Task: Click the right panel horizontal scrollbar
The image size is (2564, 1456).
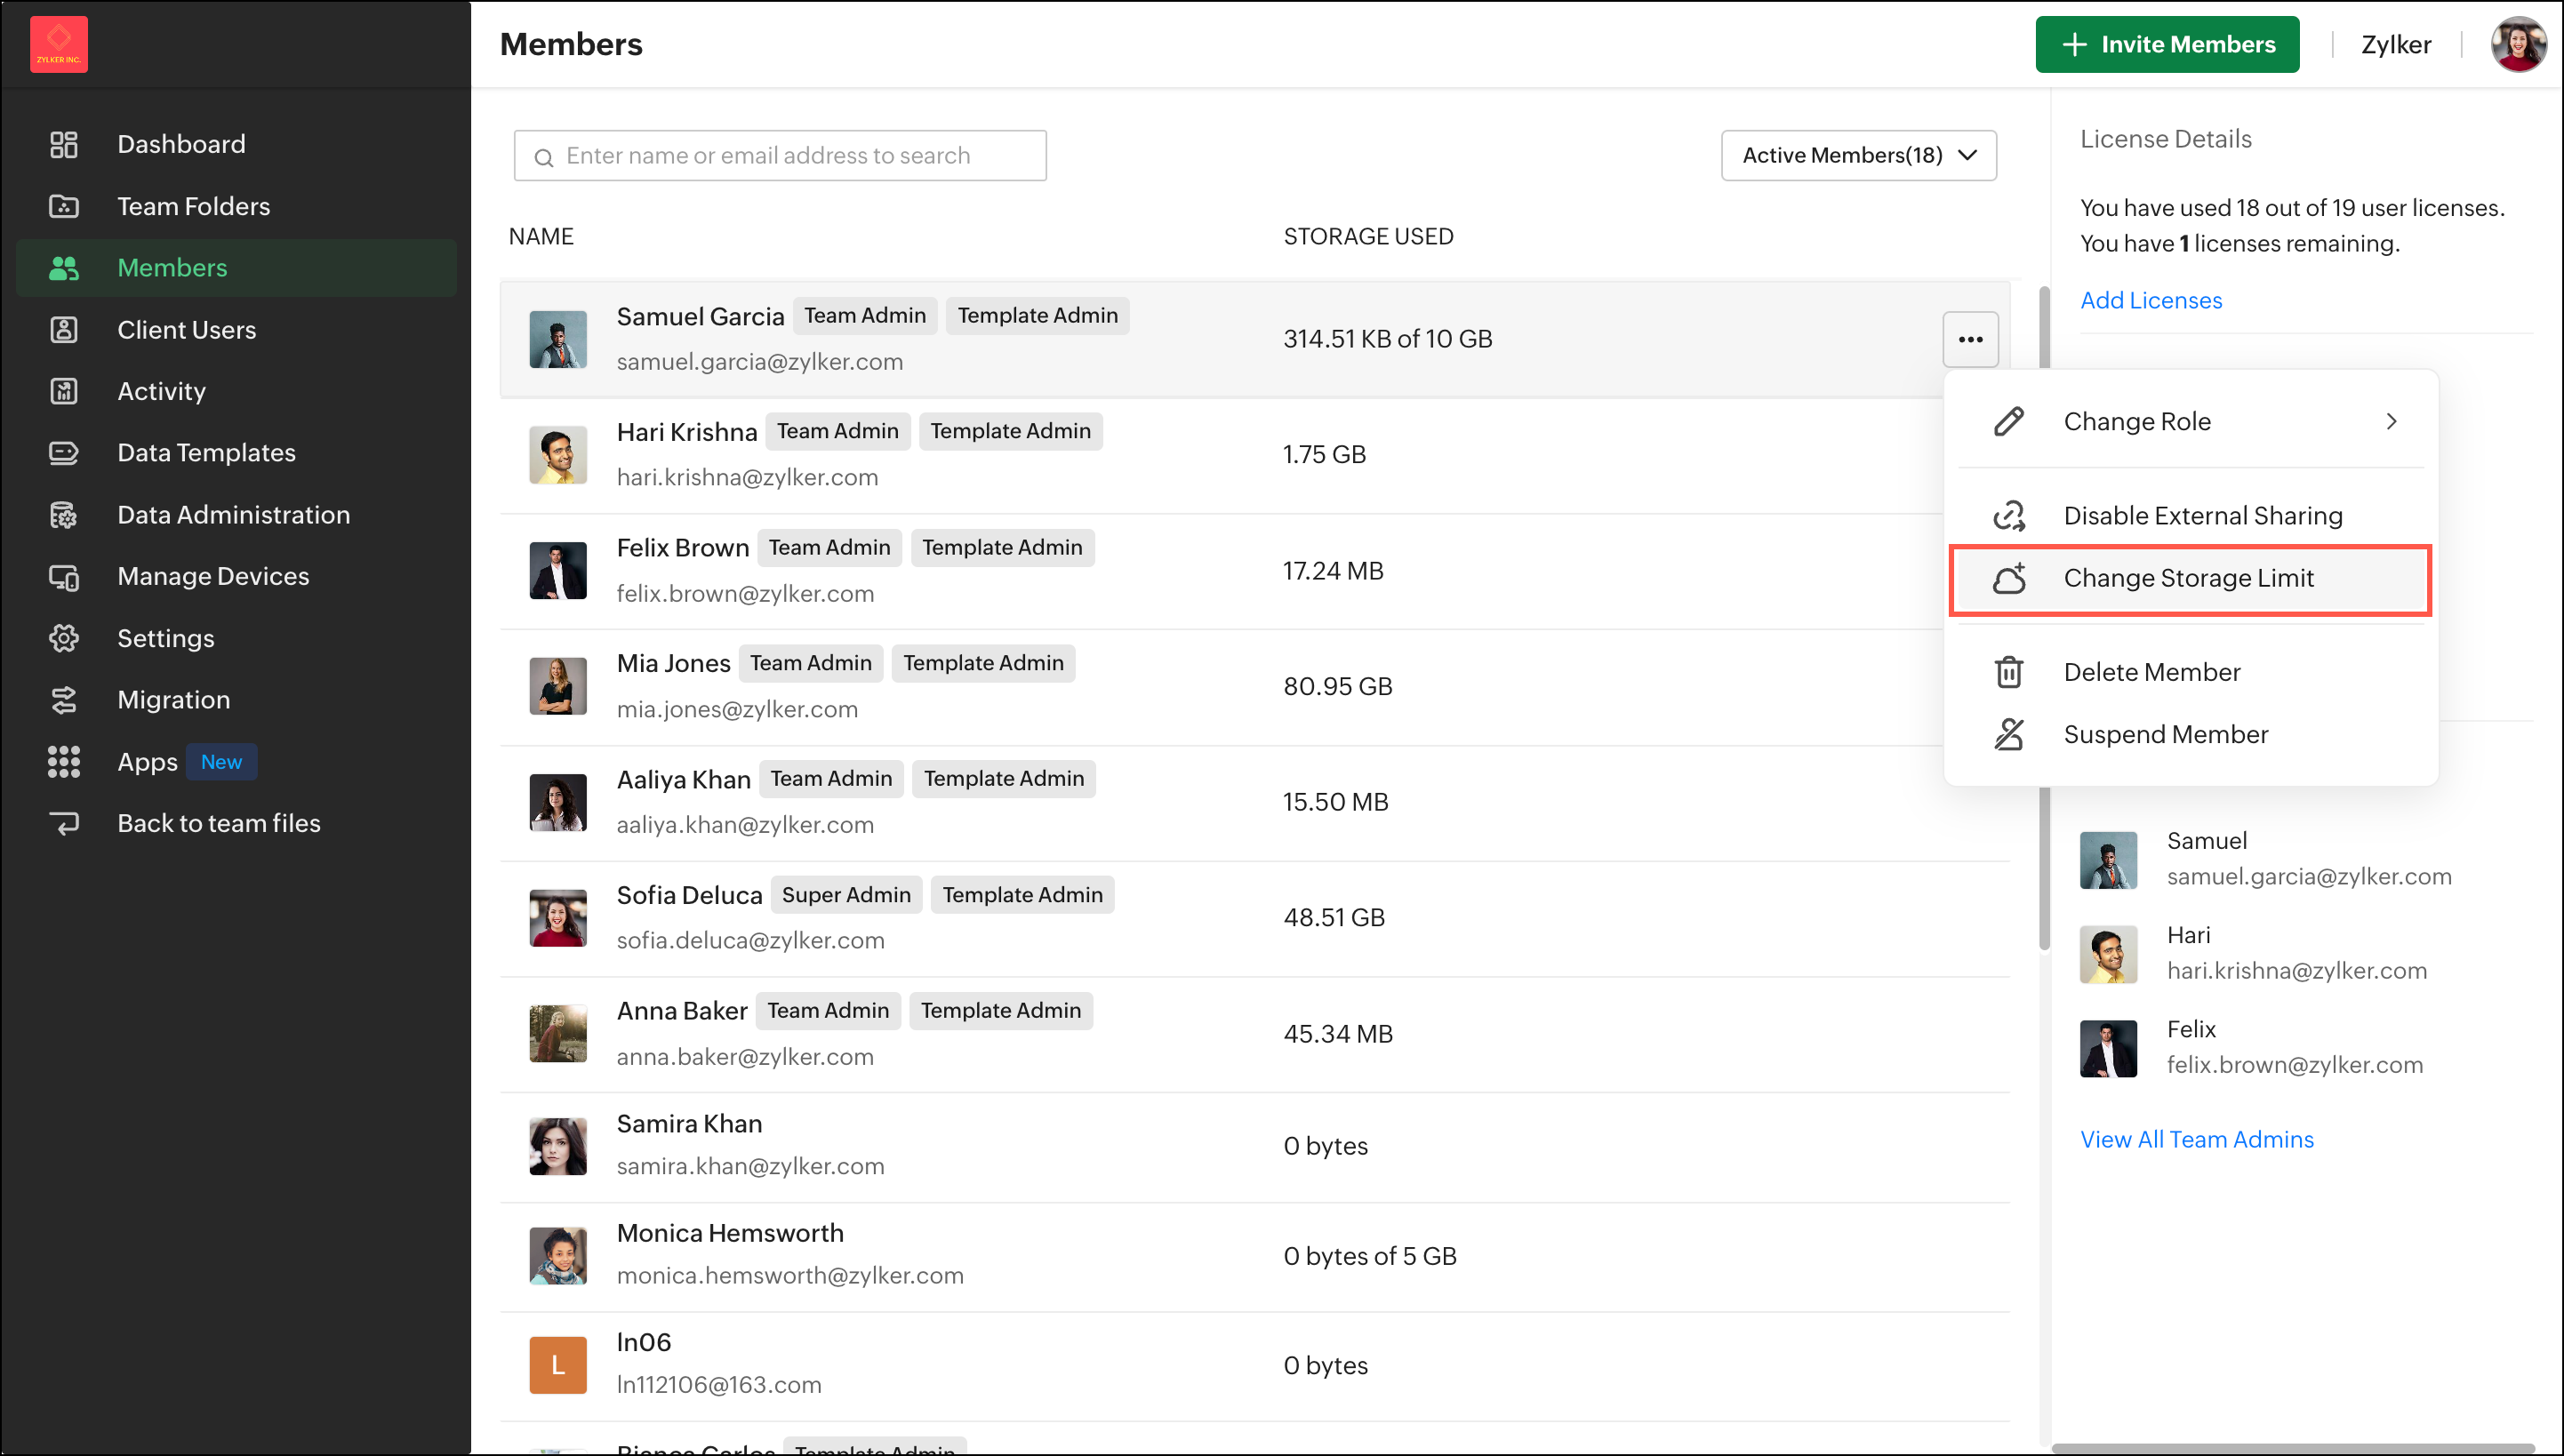Action: (2294, 1449)
